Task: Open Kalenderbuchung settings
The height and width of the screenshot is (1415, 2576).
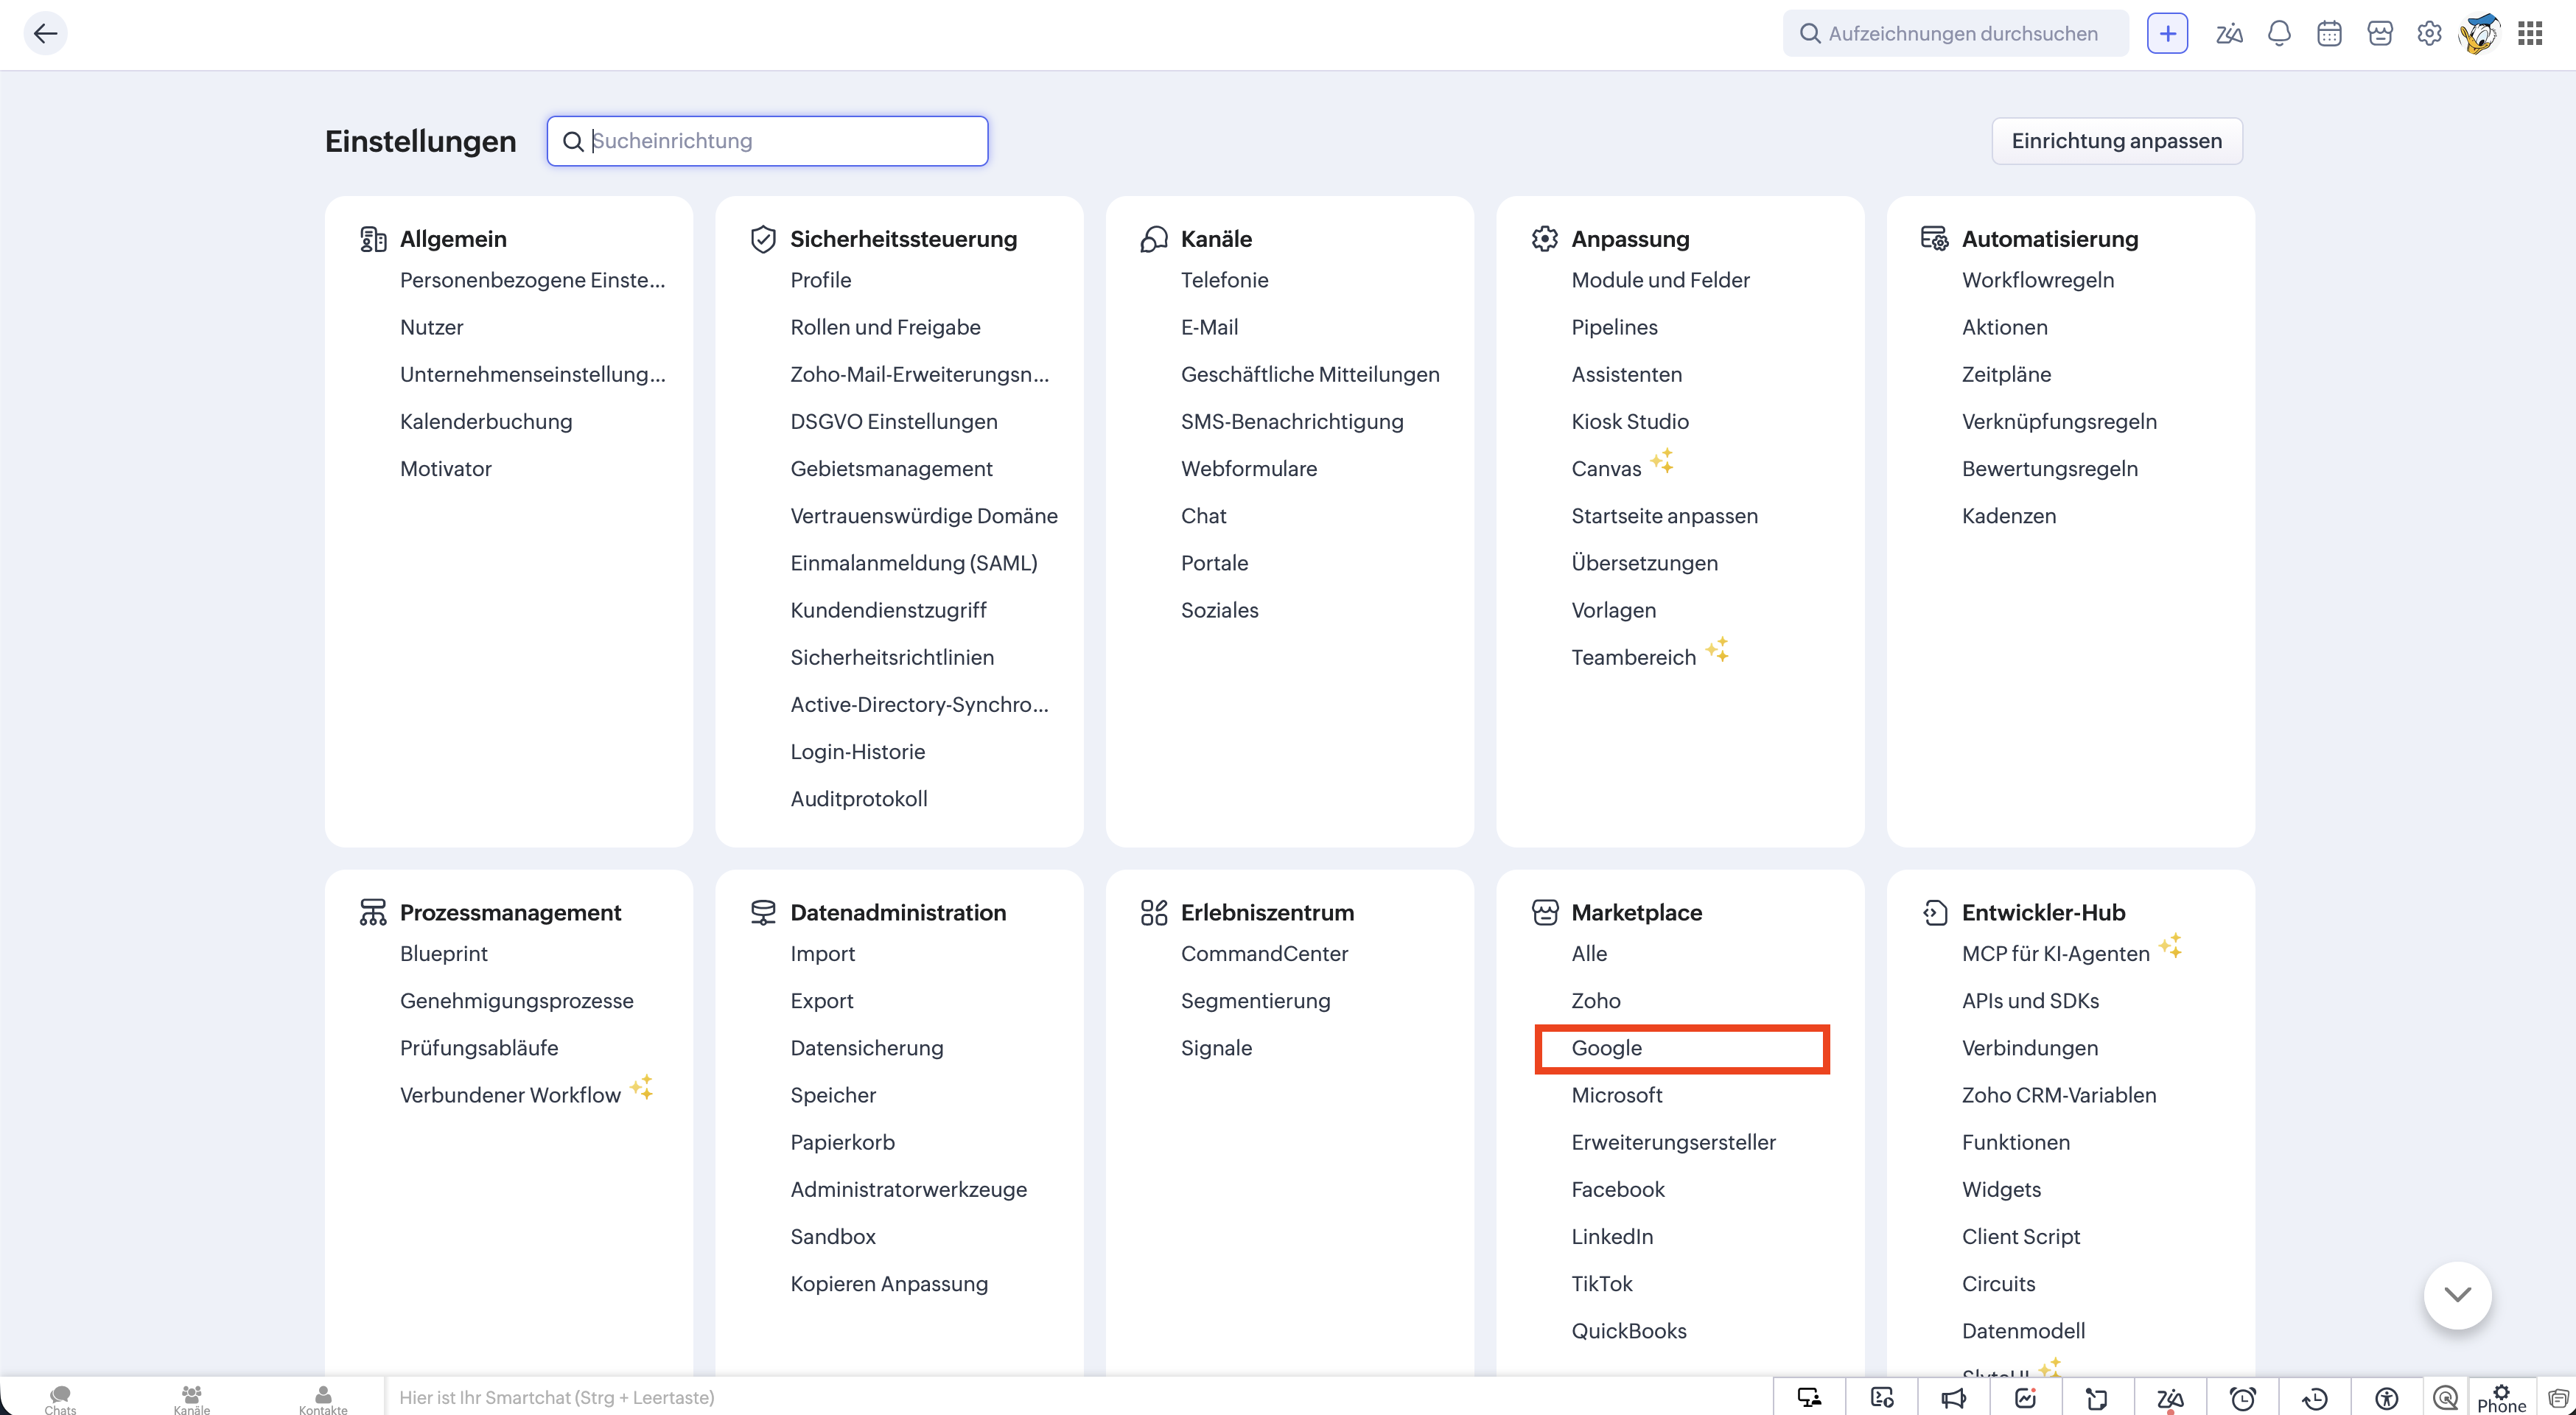Action: [486, 421]
